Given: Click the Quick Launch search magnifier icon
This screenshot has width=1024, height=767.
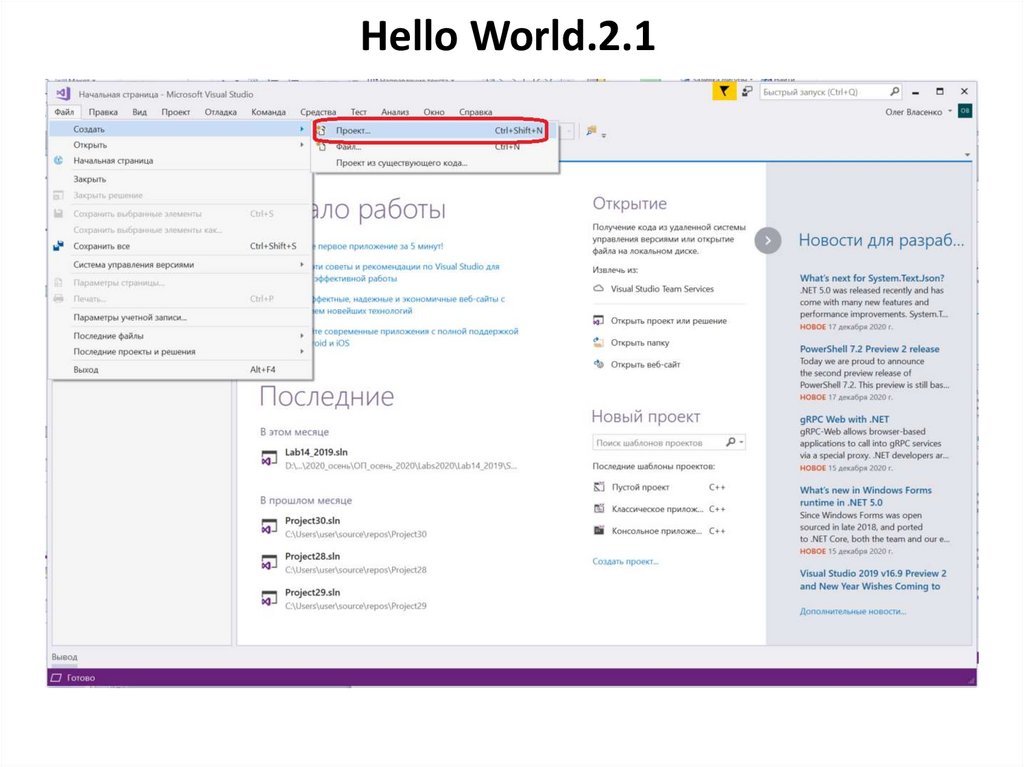Looking at the screenshot, I should click(894, 92).
